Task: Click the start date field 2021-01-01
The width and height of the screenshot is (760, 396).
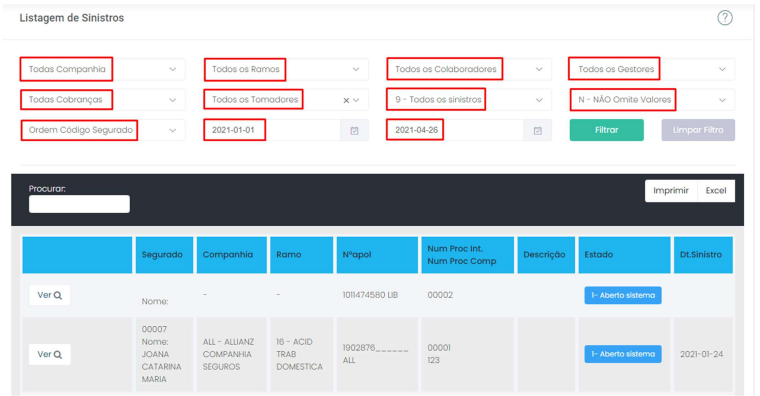Action: (x=271, y=130)
